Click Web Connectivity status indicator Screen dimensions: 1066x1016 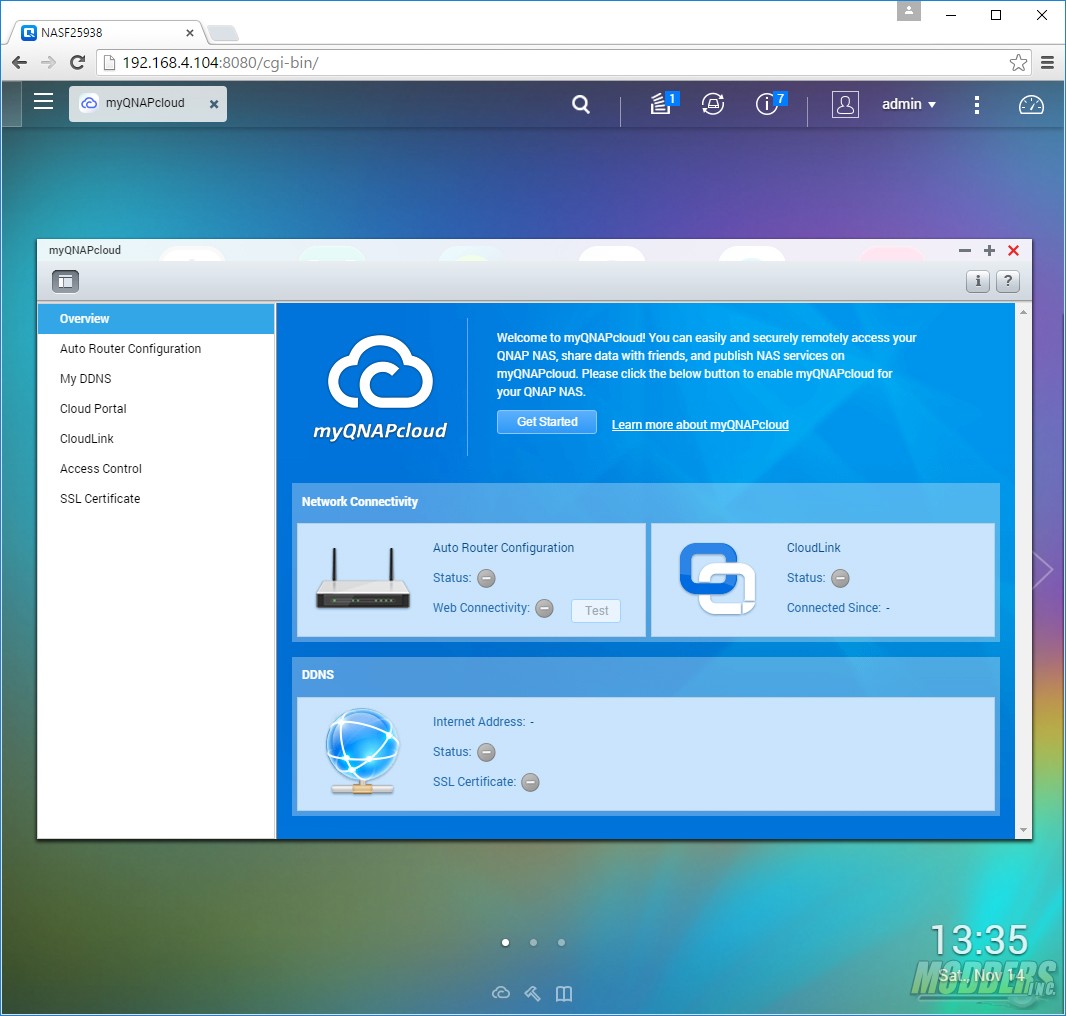tap(544, 608)
